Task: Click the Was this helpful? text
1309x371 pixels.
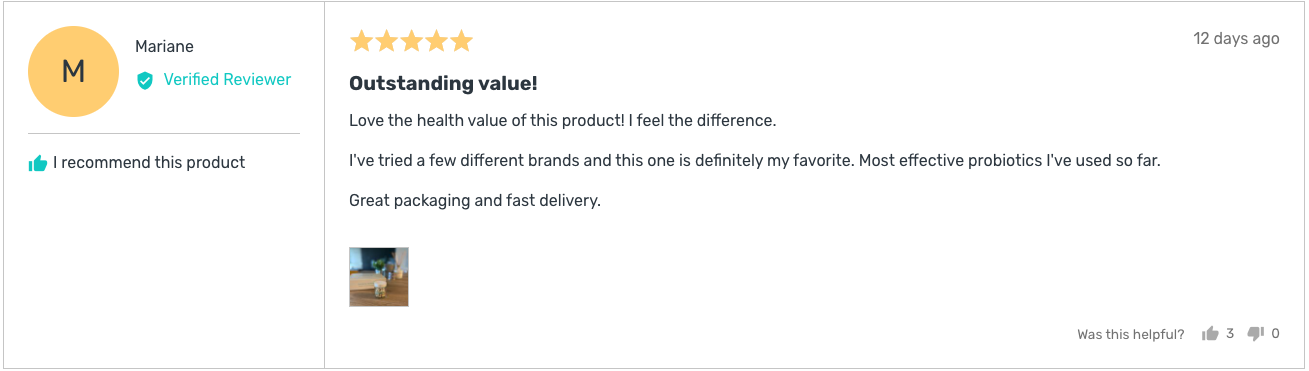Action: [1131, 335]
